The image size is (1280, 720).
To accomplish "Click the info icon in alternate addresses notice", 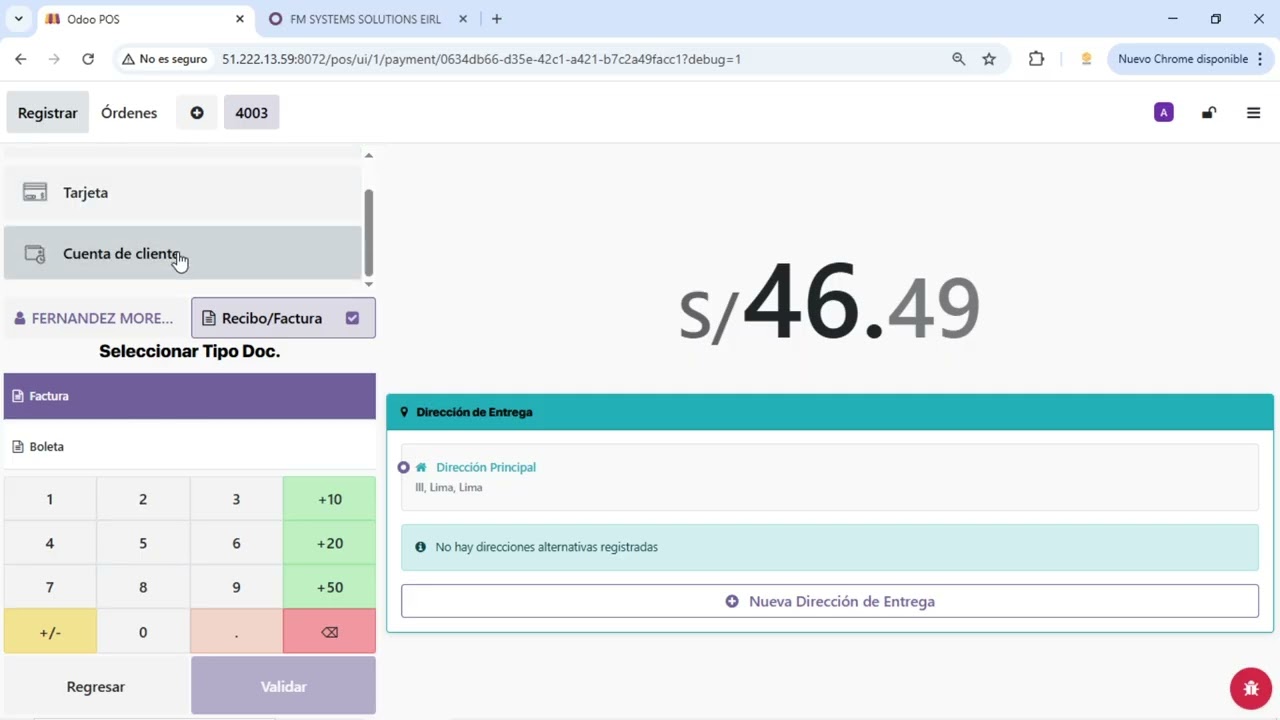I will pos(420,547).
